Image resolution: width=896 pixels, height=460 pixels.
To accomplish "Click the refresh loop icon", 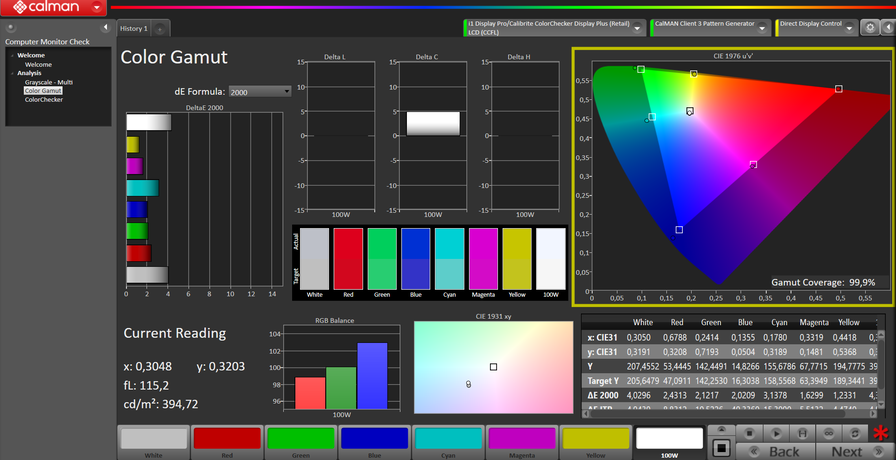I will pyautogui.click(x=854, y=433).
